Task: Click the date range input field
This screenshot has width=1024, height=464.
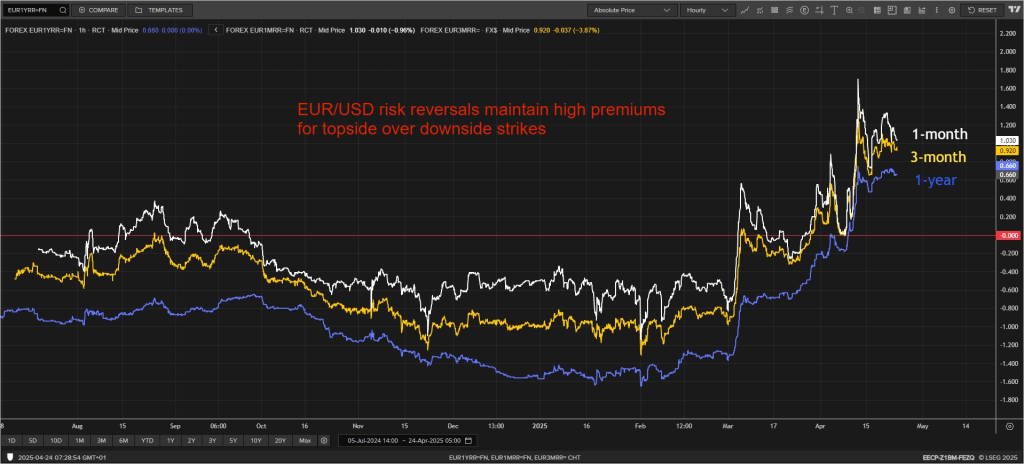Action: [x=405, y=440]
